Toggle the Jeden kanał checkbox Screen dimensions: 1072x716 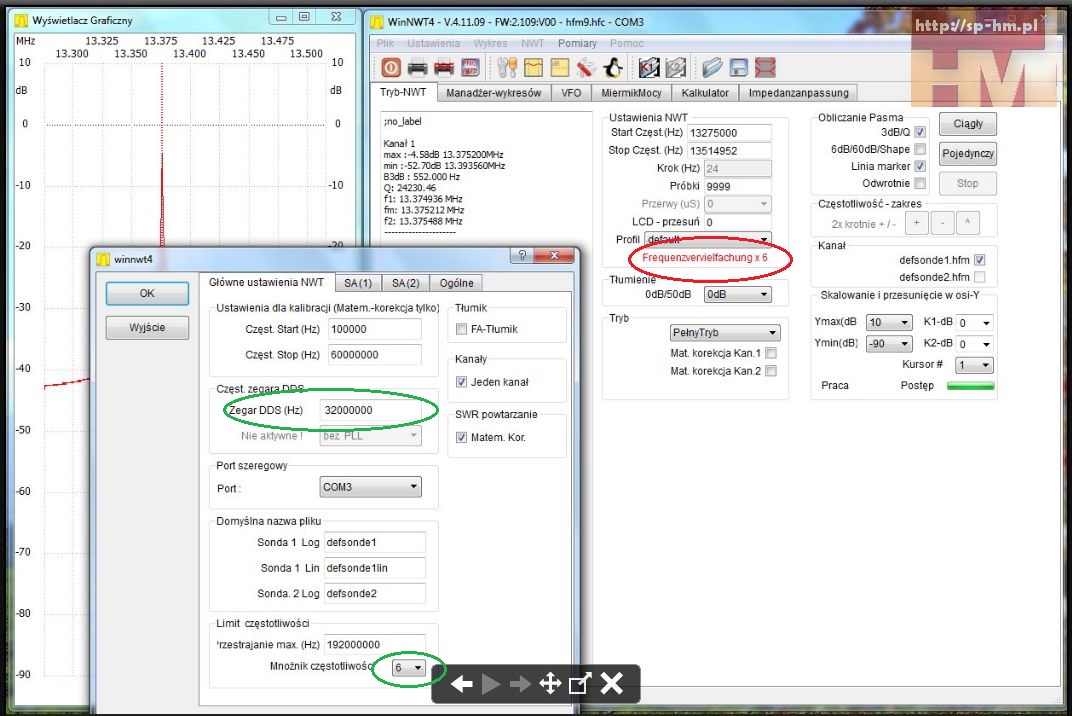(462, 382)
